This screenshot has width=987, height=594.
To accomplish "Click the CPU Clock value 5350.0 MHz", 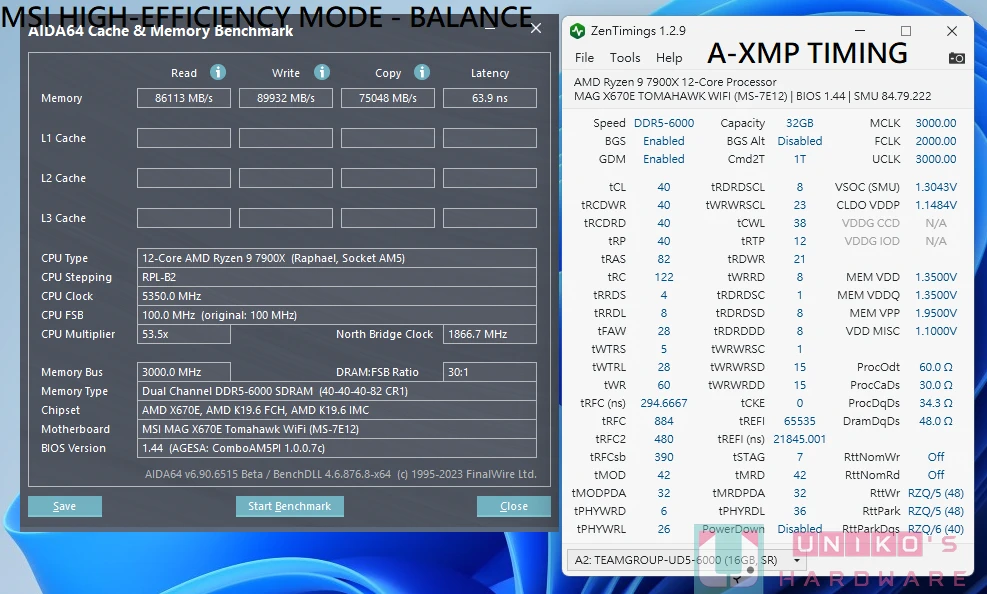I will pyautogui.click(x=337, y=296).
